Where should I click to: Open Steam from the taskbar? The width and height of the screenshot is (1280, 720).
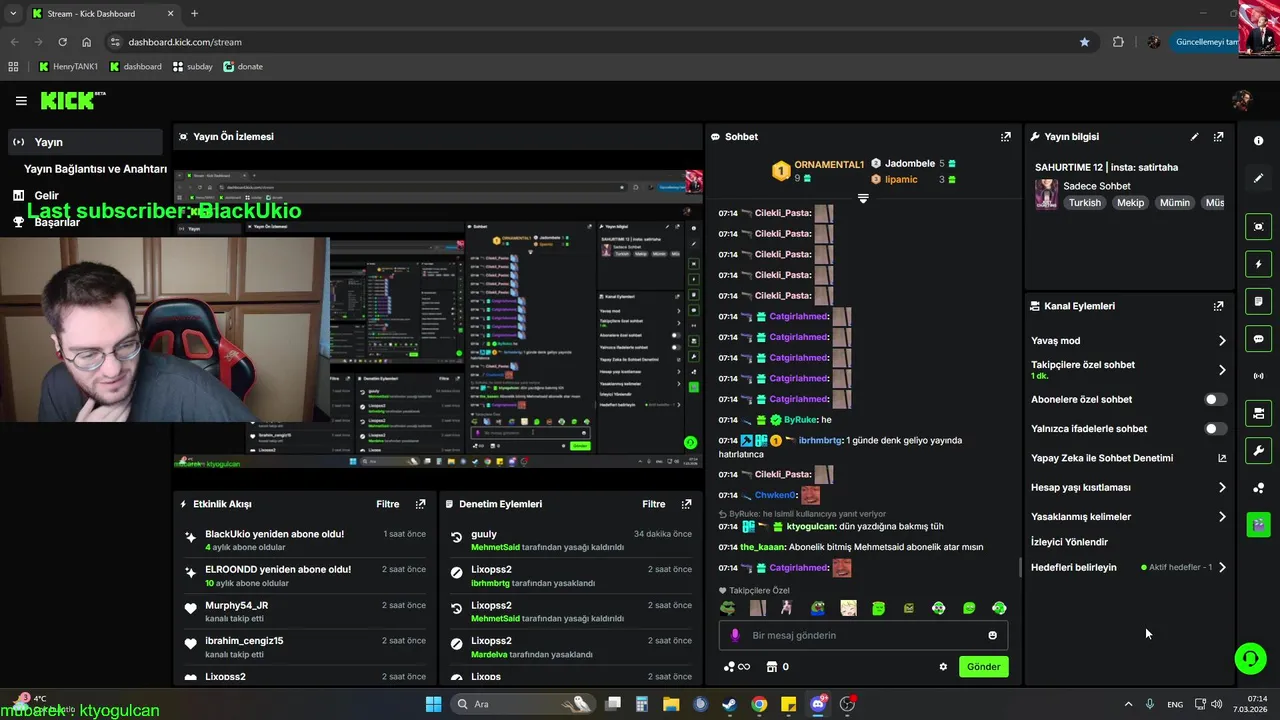729,704
